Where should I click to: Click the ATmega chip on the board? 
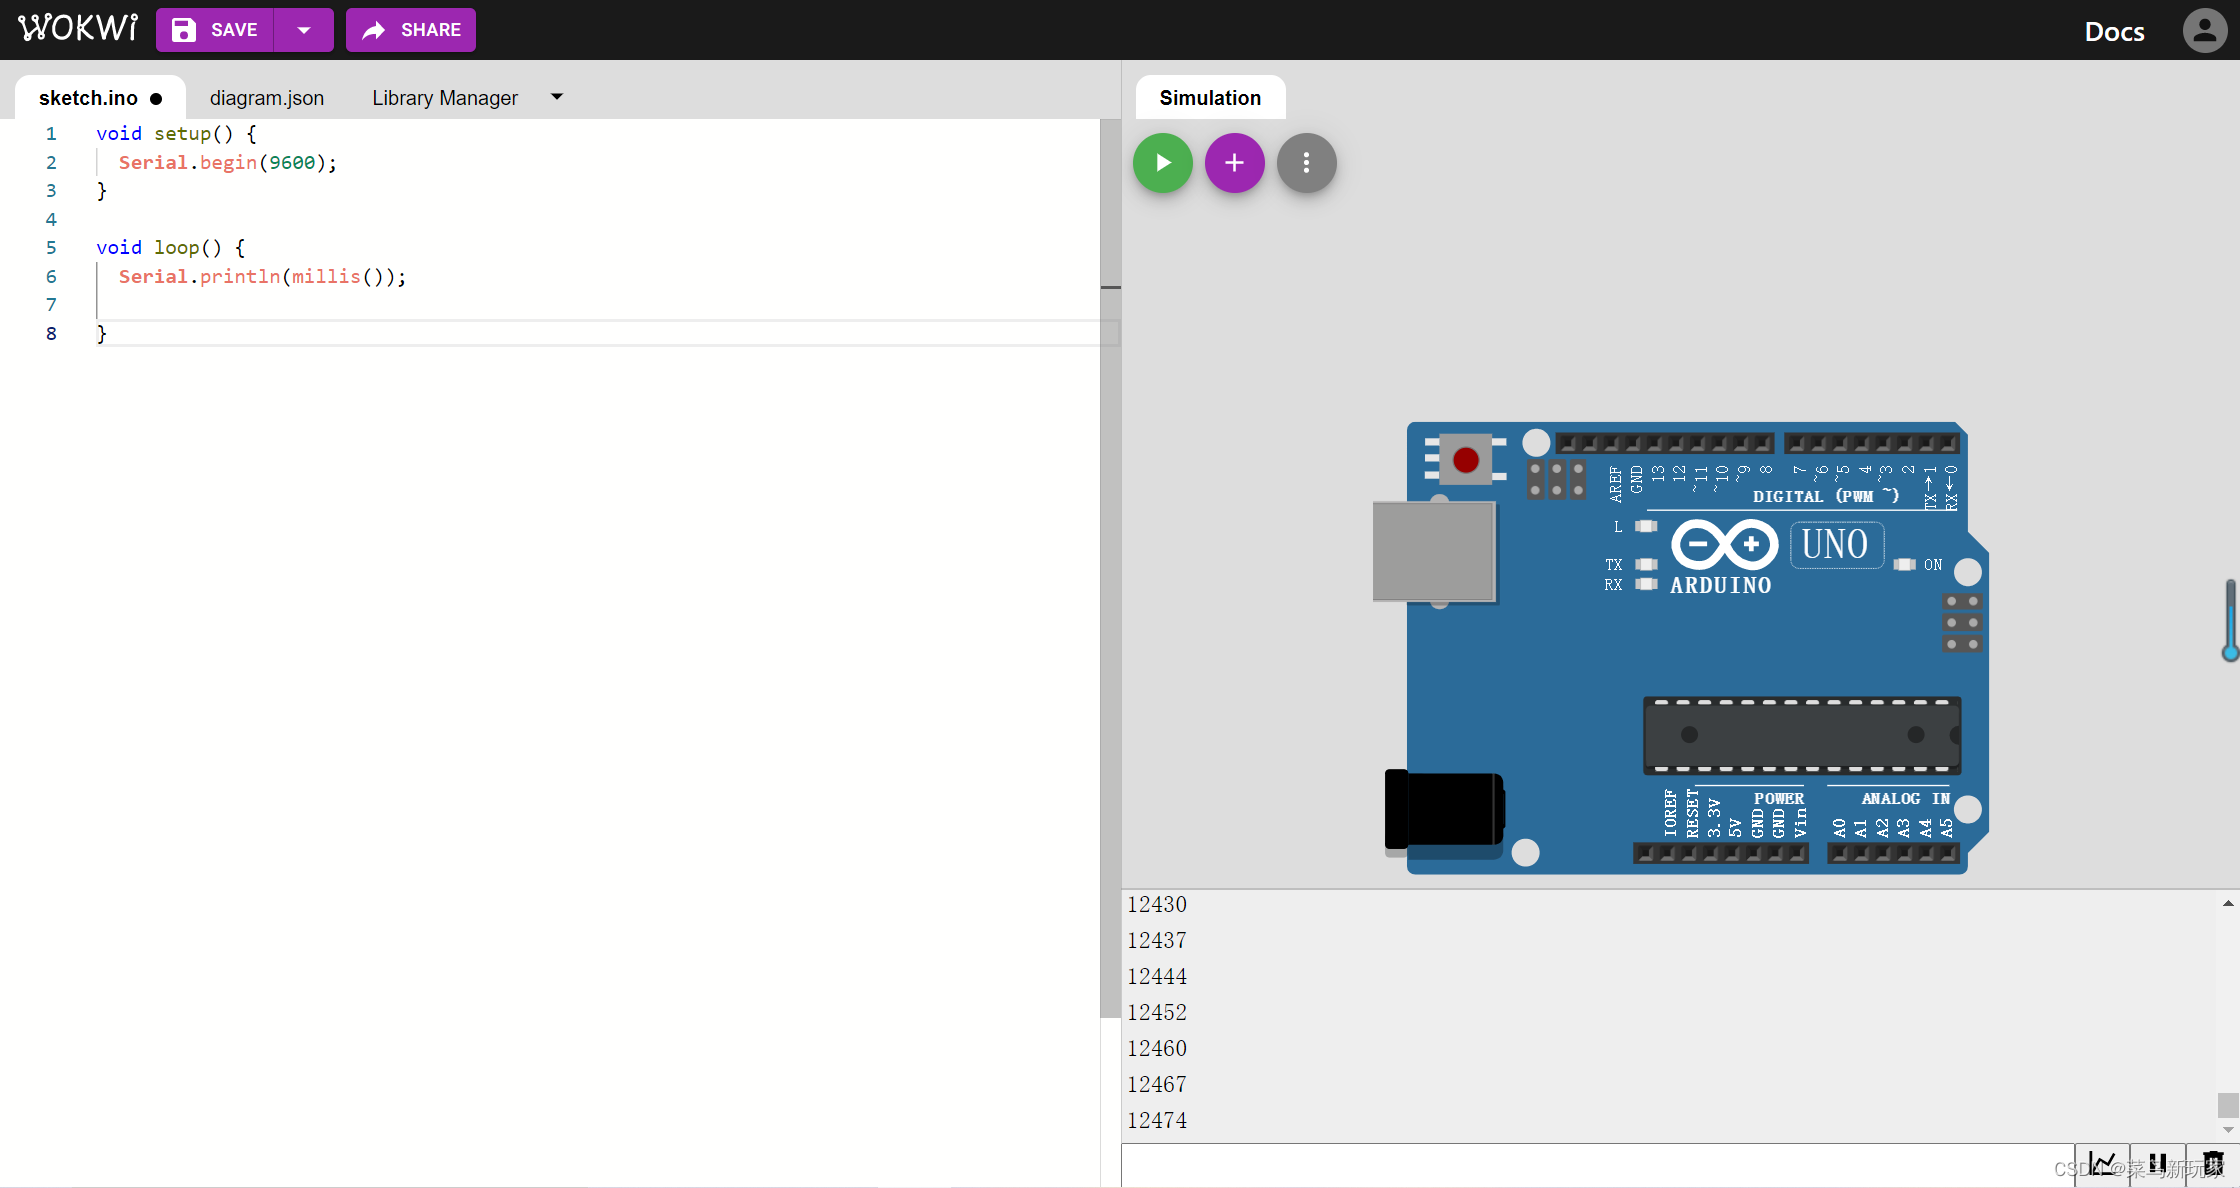1802,736
